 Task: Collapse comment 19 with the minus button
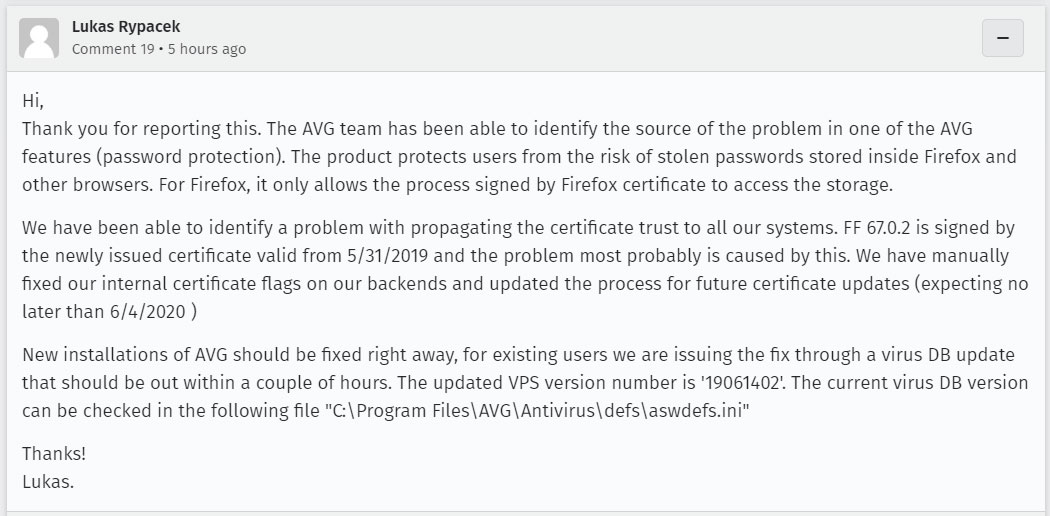(x=1002, y=38)
